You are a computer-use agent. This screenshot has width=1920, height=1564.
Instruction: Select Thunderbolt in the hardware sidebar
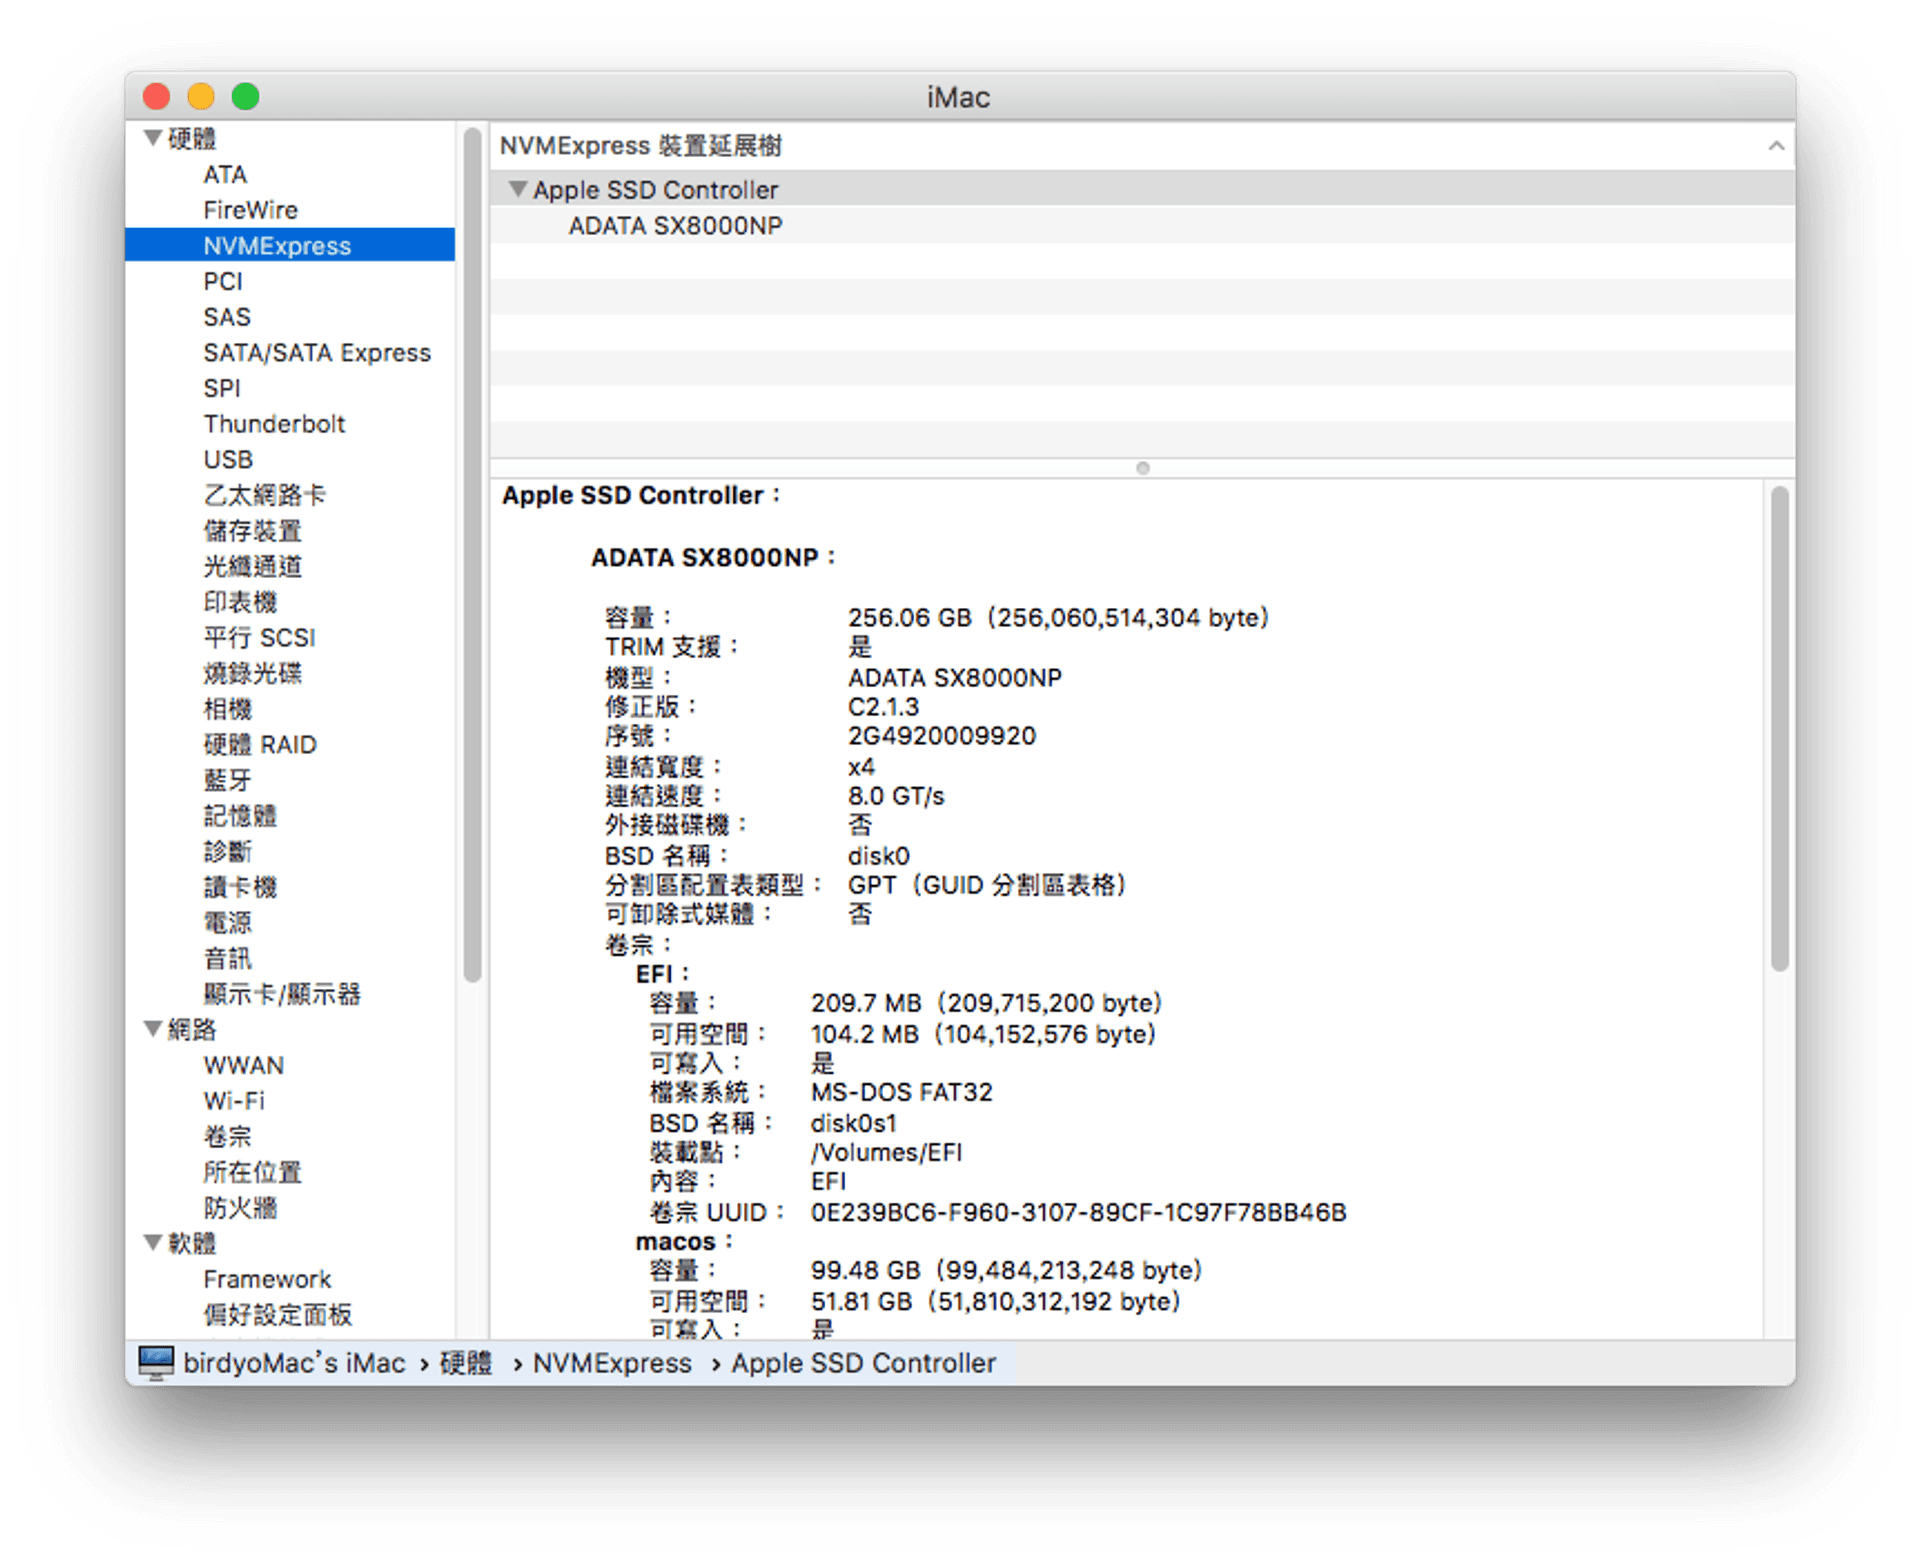tap(274, 423)
